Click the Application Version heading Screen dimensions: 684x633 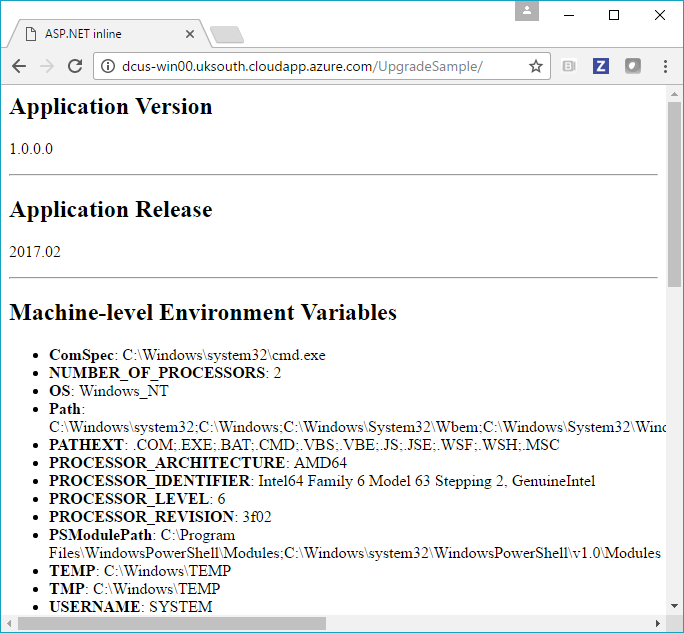point(111,106)
